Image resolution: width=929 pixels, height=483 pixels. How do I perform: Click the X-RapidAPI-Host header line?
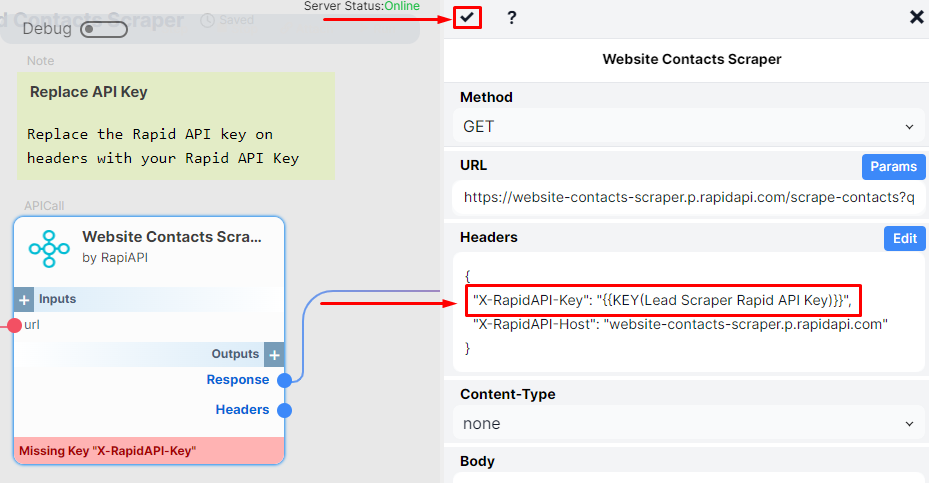(680, 324)
